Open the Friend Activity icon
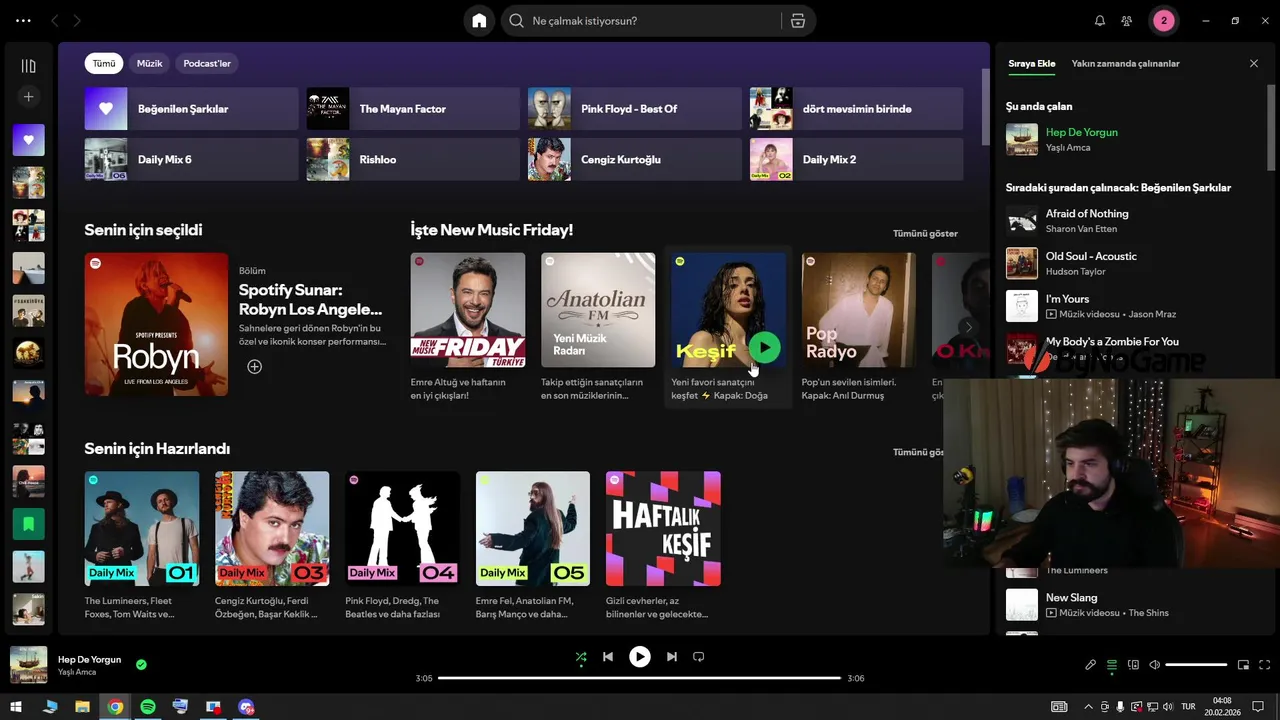Image resolution: width=1280 pixels, height=720 pixels. pos(1127,21)
